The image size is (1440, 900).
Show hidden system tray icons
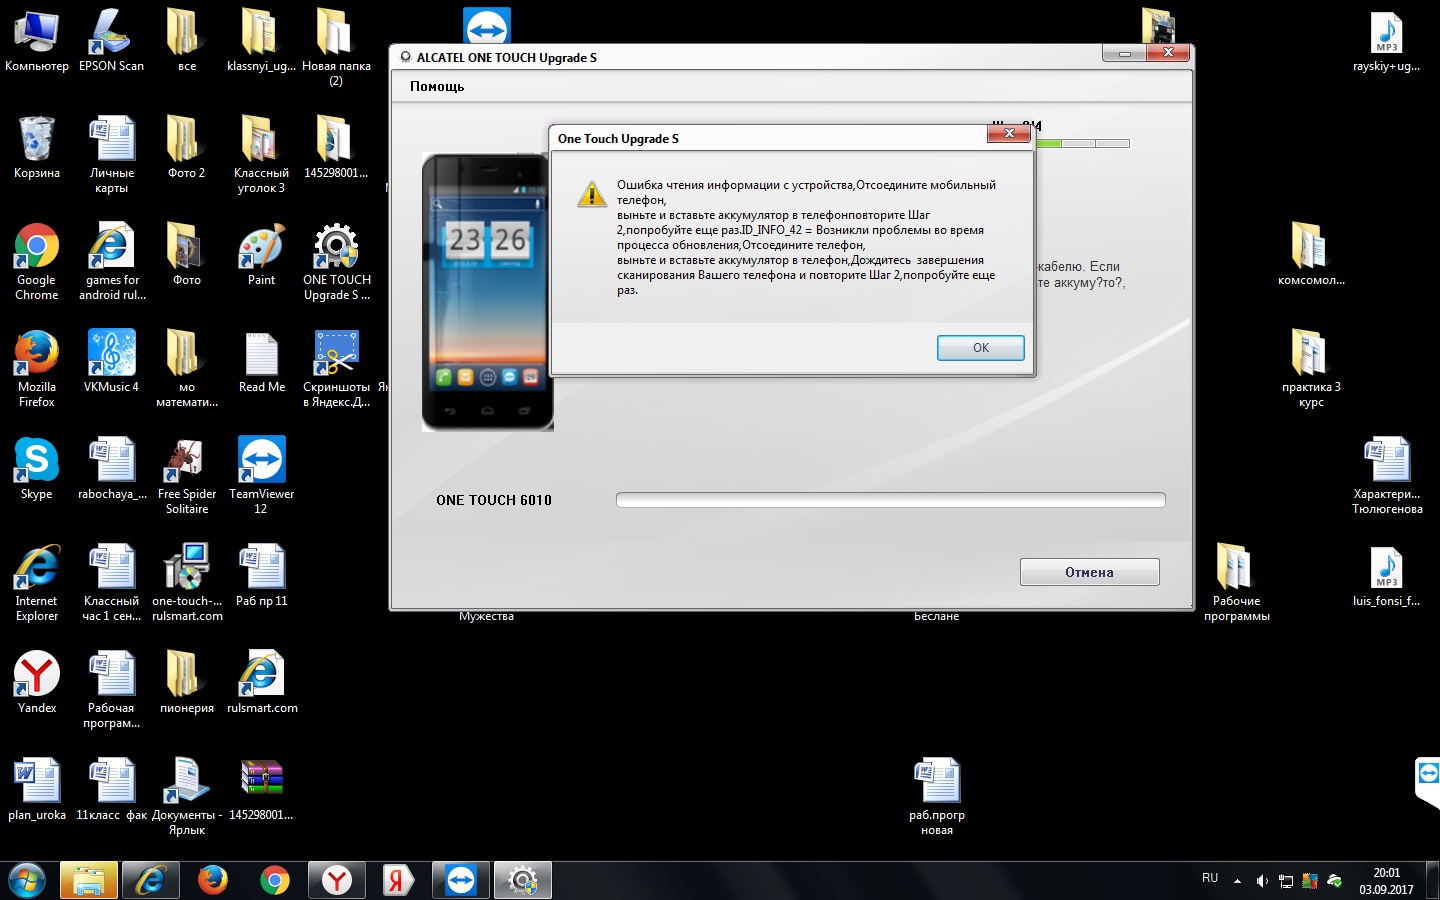[1237, 881]
